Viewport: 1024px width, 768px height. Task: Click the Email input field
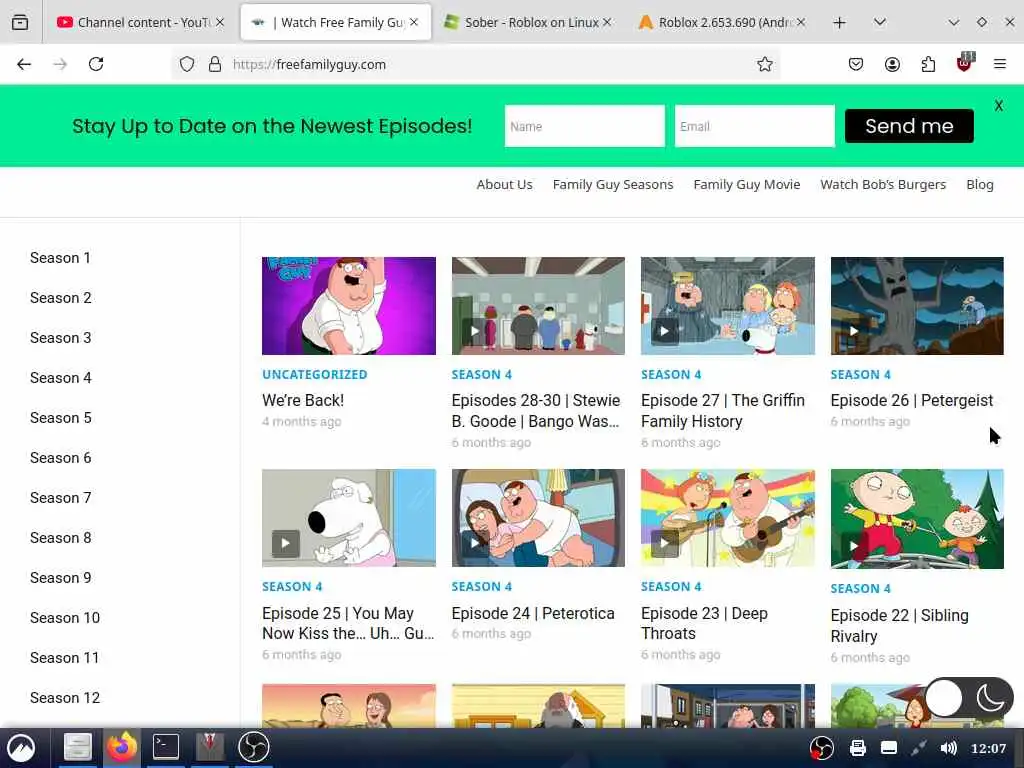tap(754, 126)
